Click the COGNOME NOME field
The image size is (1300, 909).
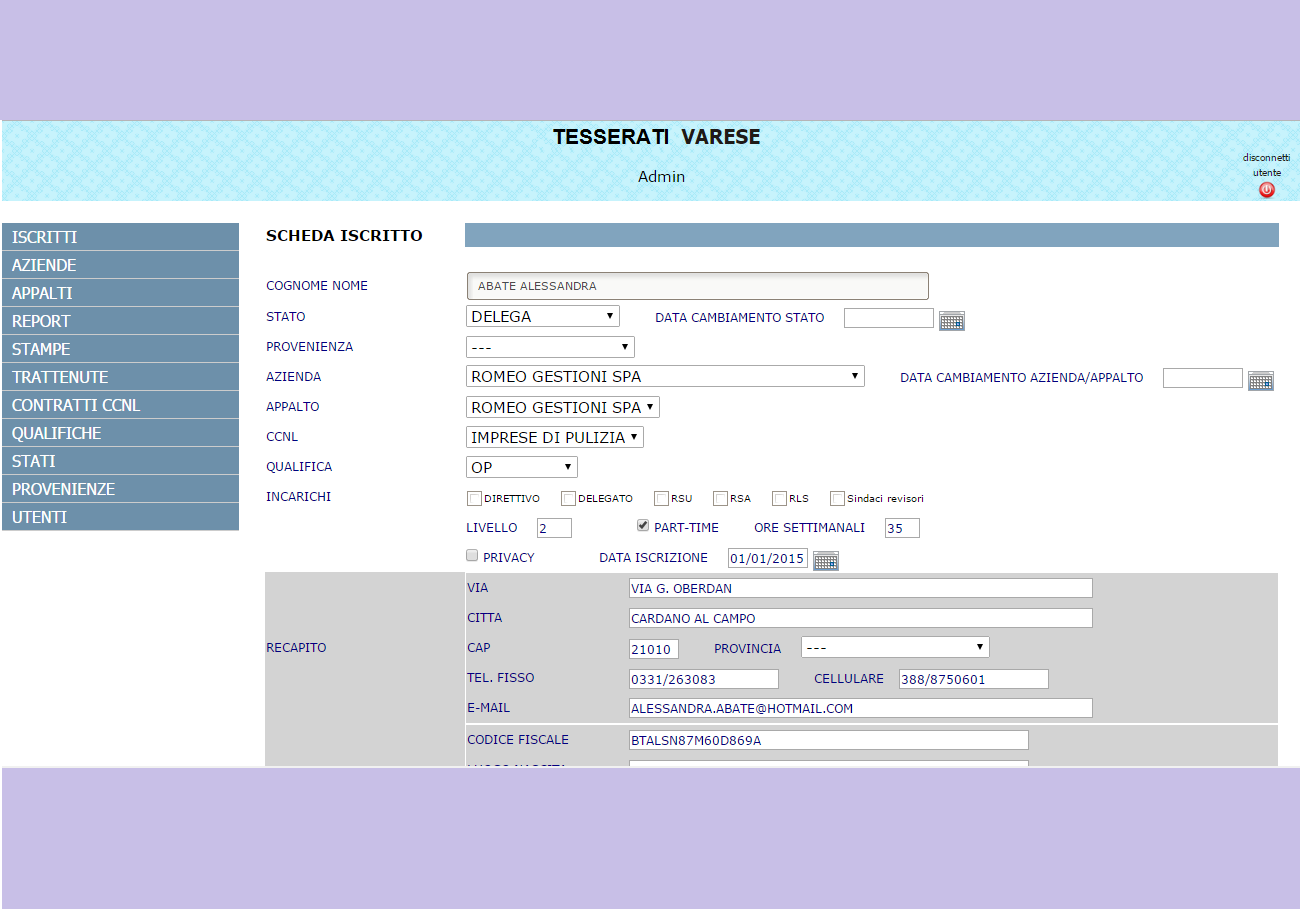point(698,286)
